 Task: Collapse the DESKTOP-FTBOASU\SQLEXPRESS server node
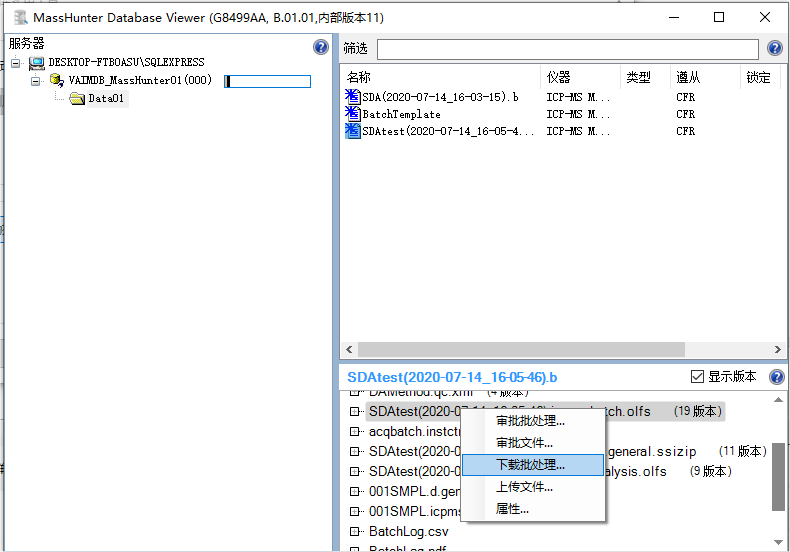coord(16,63)
